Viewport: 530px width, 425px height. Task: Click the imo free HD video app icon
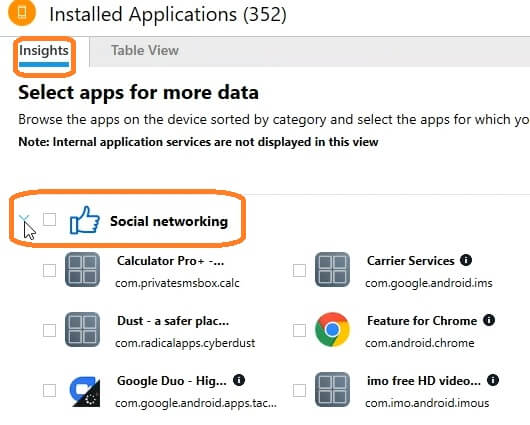332,389
